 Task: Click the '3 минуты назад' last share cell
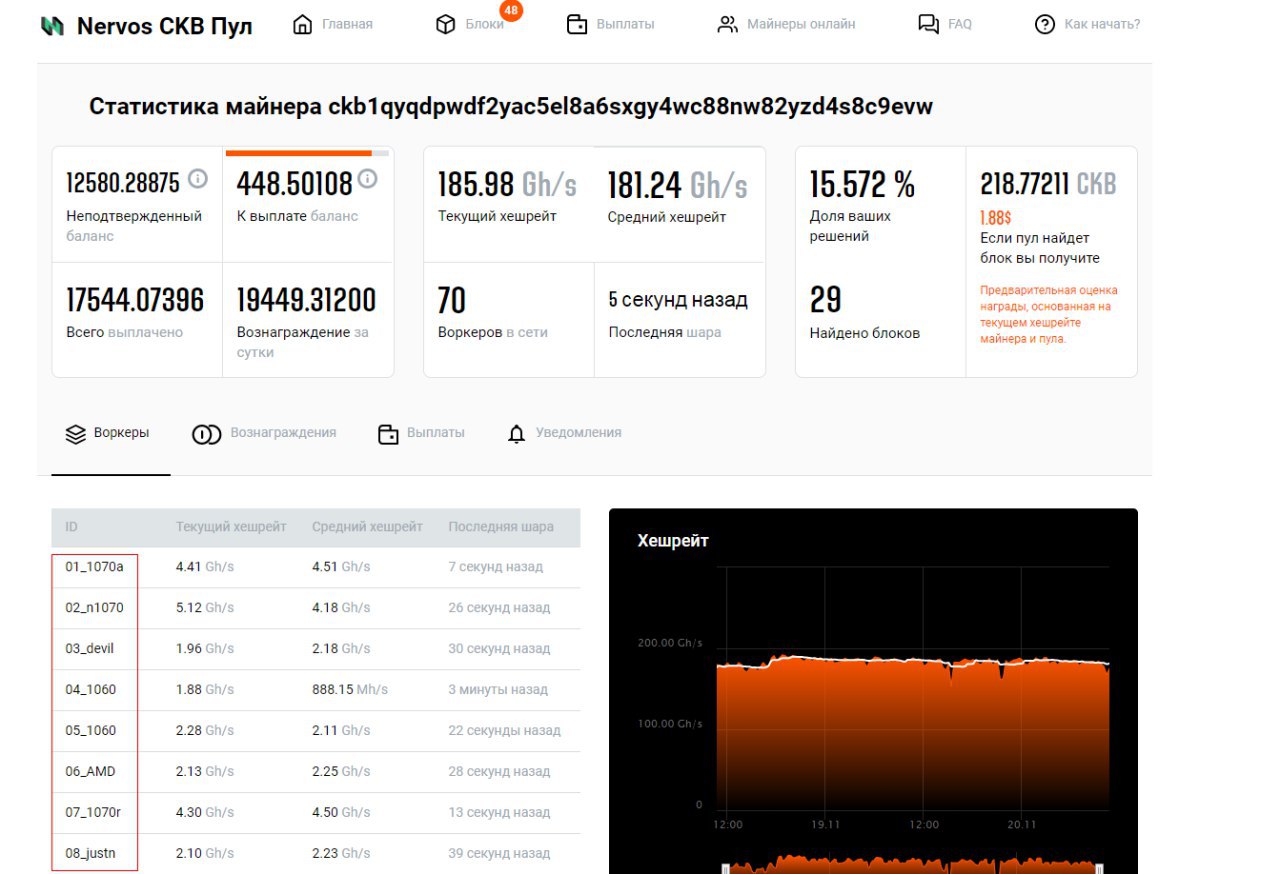tap(498, 690)
